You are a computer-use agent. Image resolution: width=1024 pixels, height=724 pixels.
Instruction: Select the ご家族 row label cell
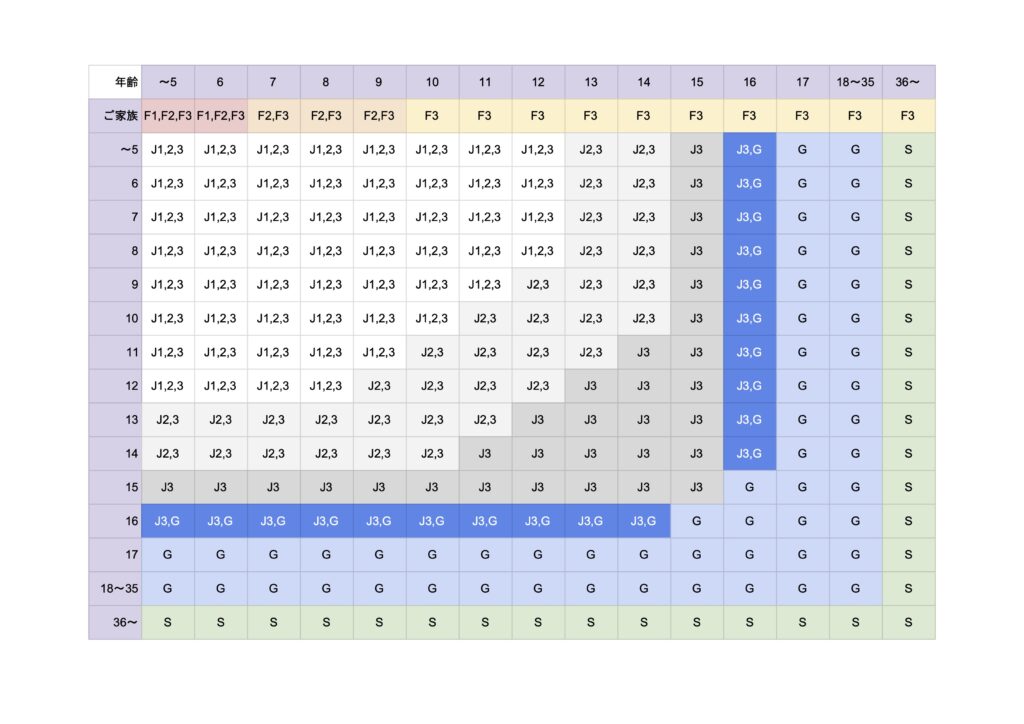(115, 116)
